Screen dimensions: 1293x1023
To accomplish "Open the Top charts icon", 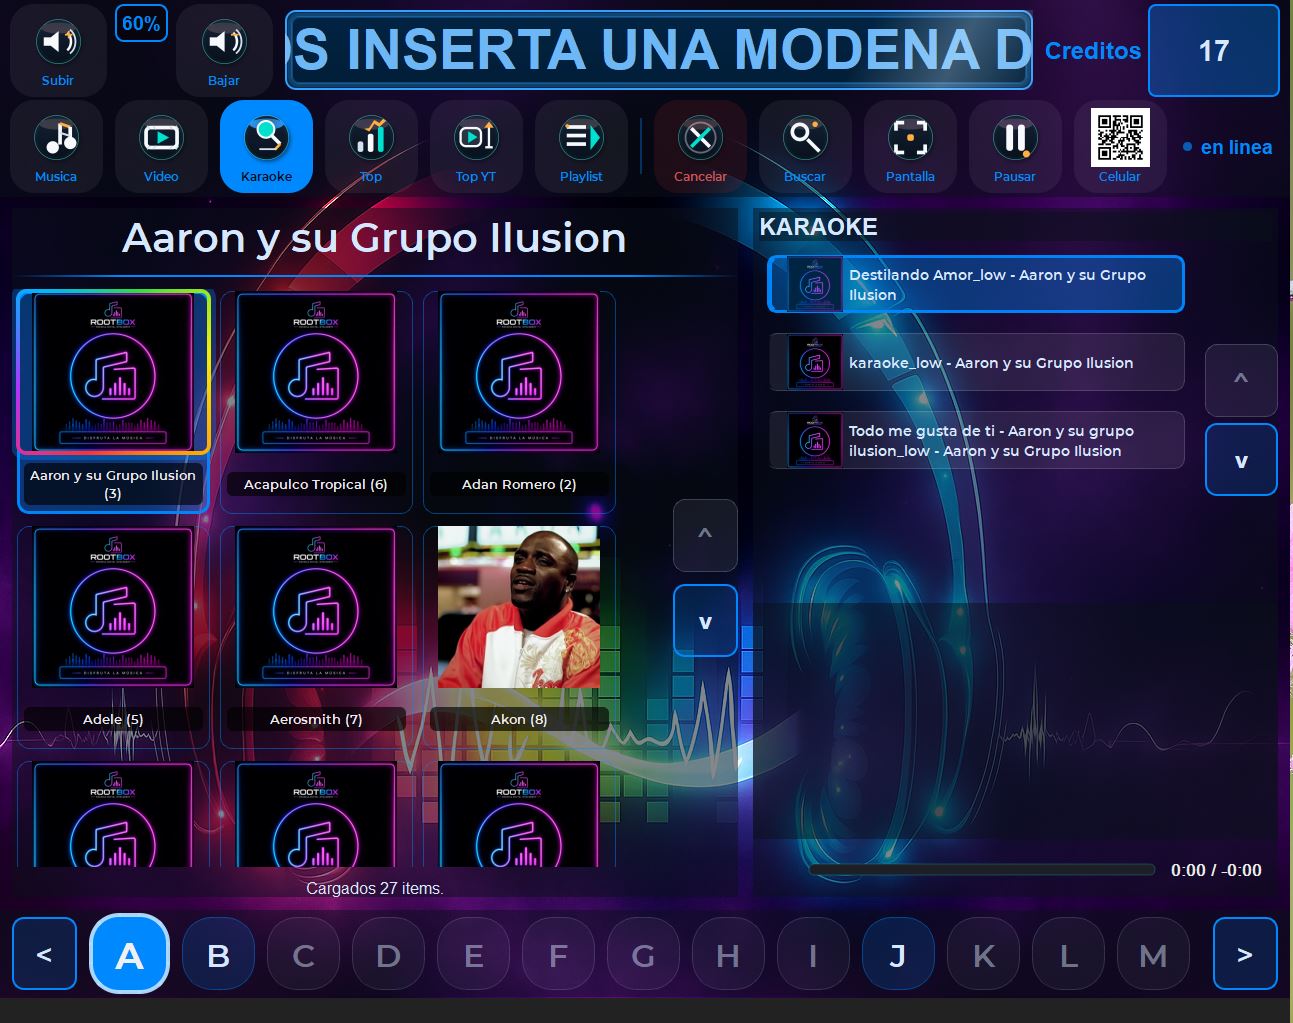I will tap(371, 146).
